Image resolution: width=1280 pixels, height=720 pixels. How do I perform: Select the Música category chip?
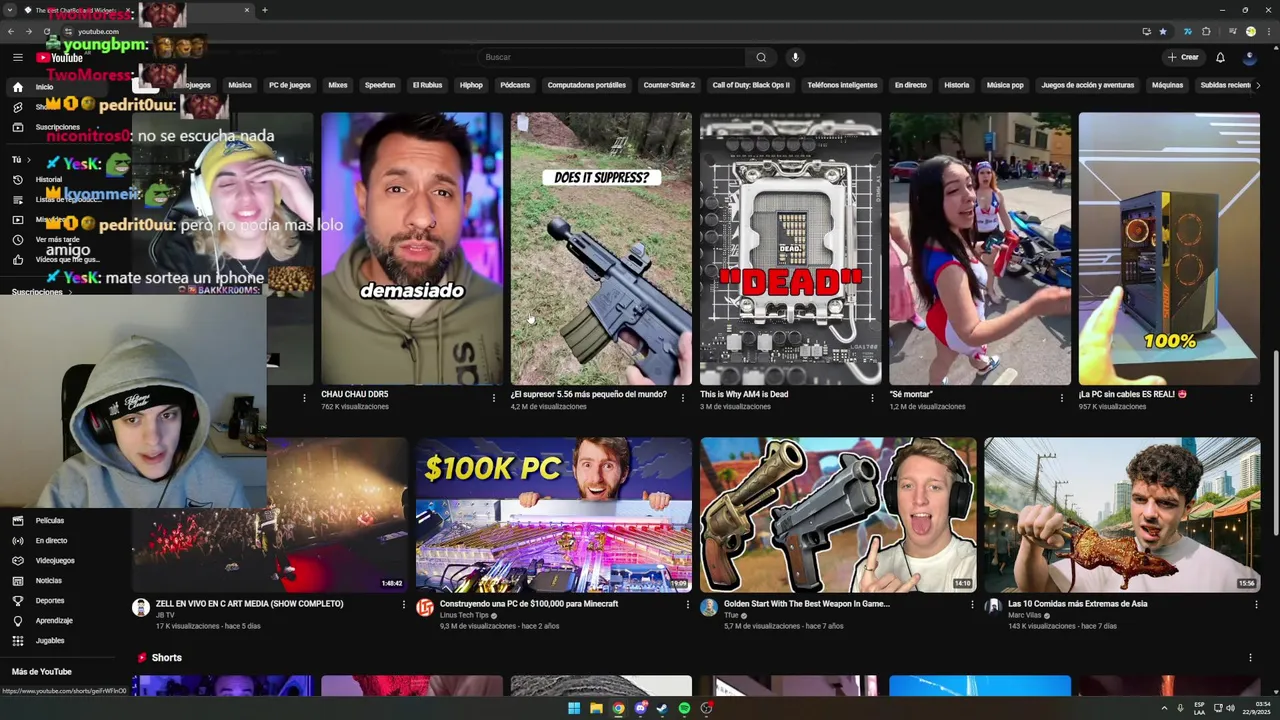coord(240,85)
